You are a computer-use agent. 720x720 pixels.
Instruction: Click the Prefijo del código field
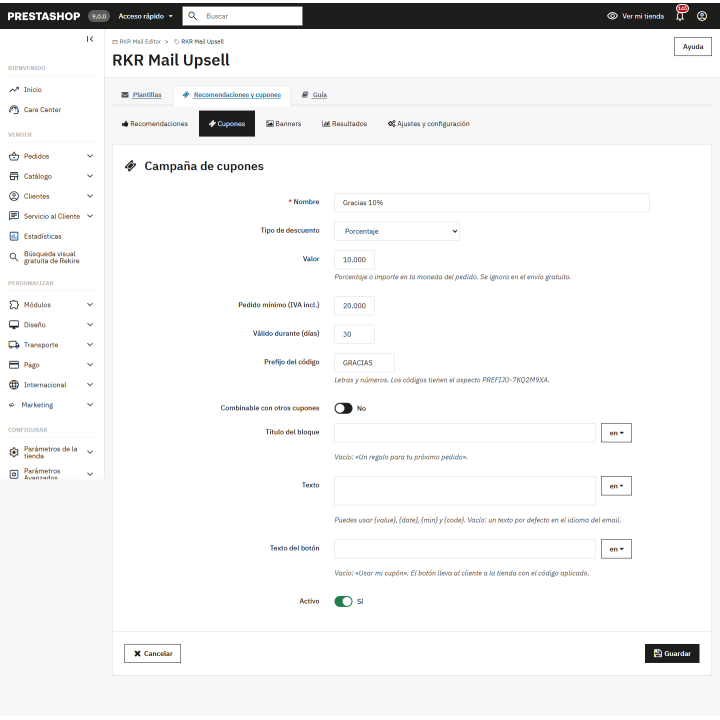[x=364, y=363]
